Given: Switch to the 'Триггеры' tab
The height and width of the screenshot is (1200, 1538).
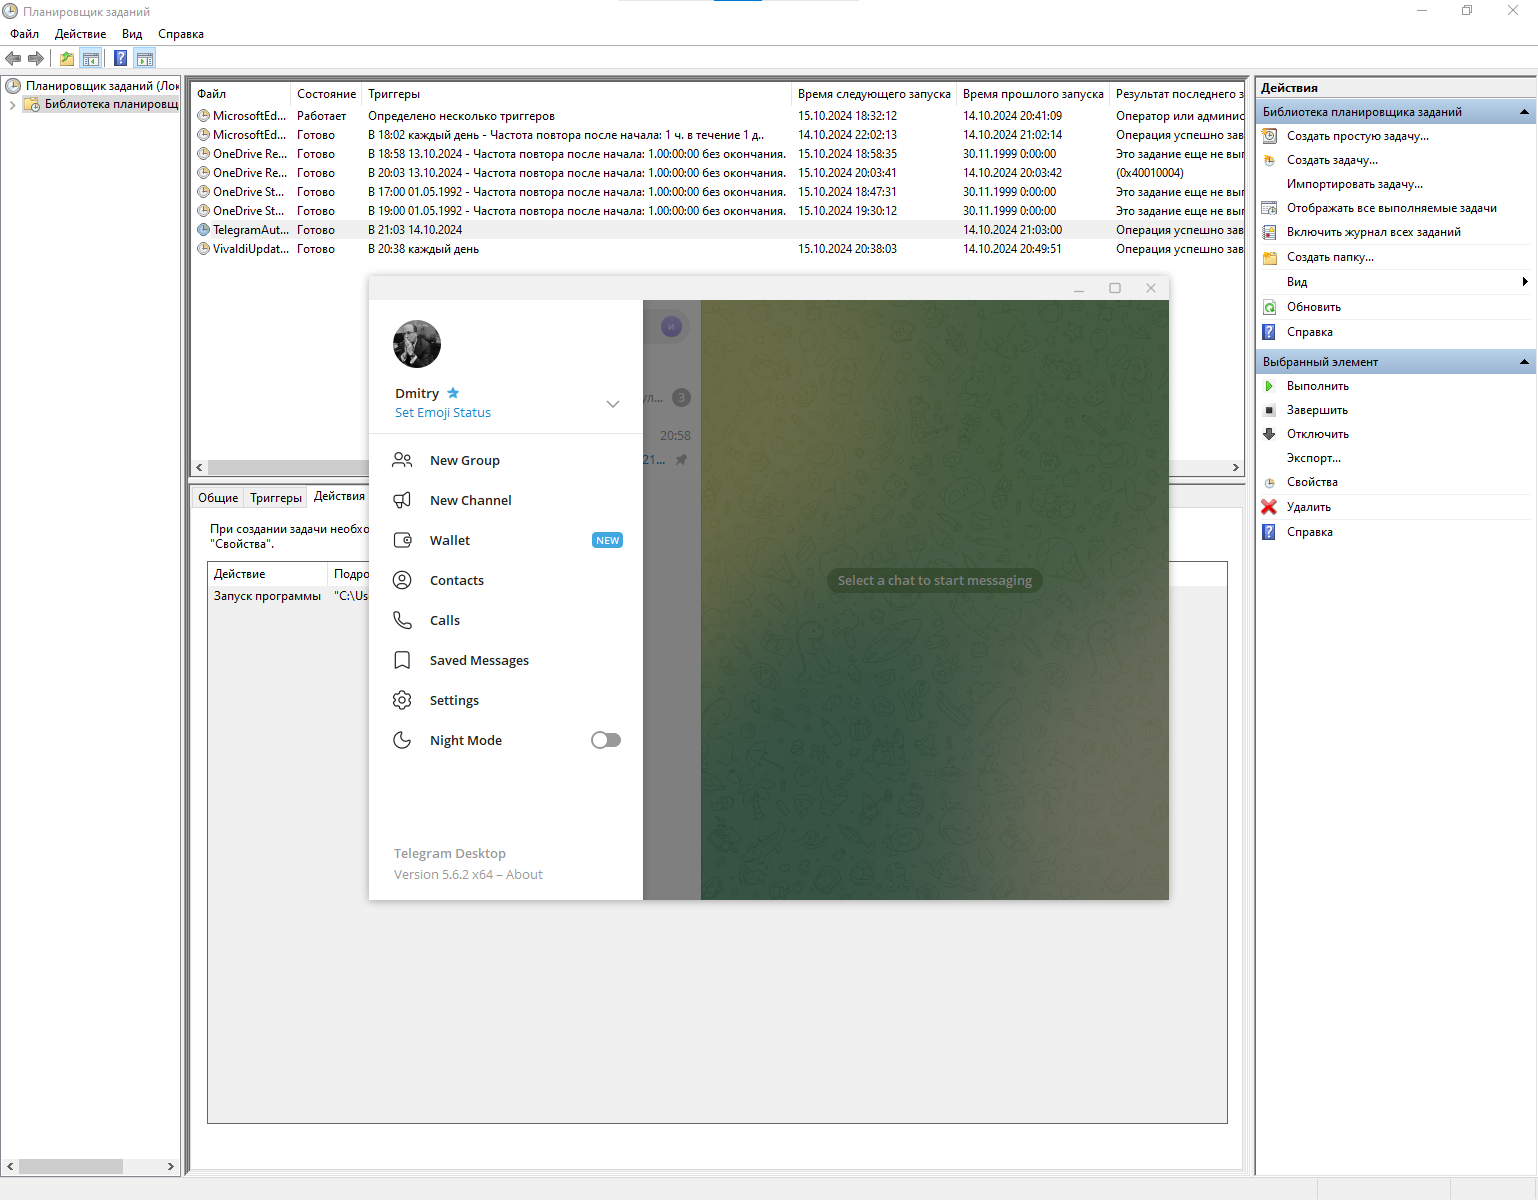Looking at the screenshot, I should [x=276, y=498].
